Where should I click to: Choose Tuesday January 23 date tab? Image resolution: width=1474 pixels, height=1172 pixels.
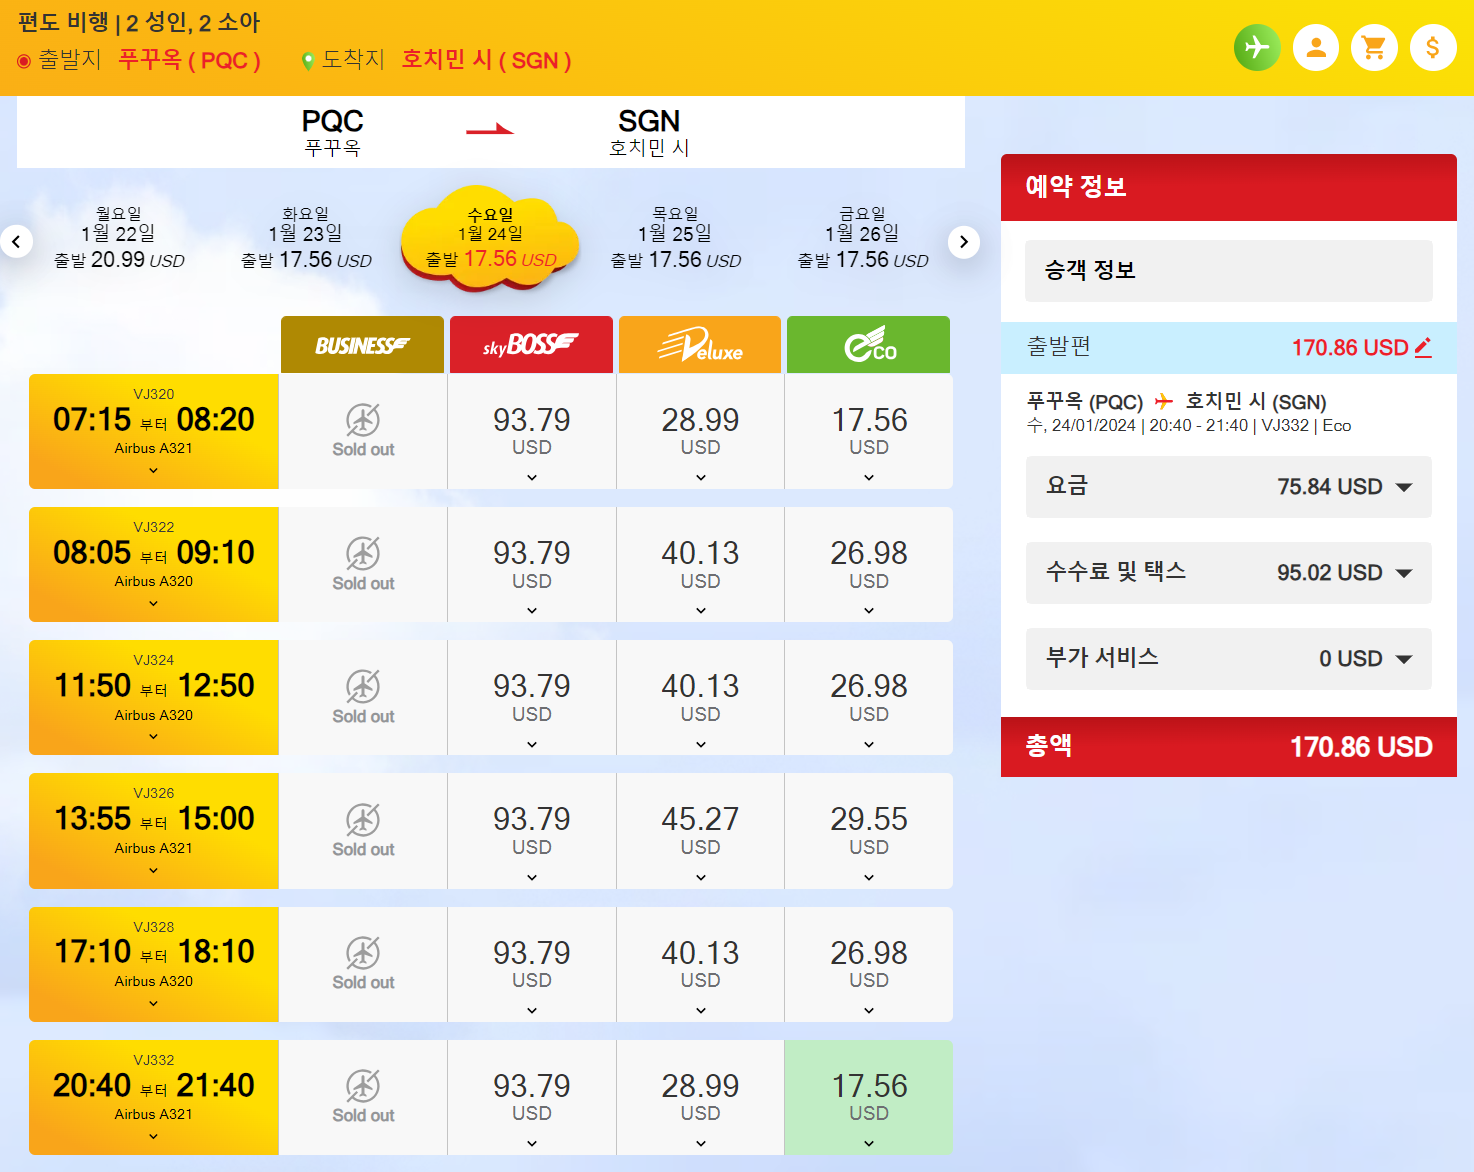[306, 238]
